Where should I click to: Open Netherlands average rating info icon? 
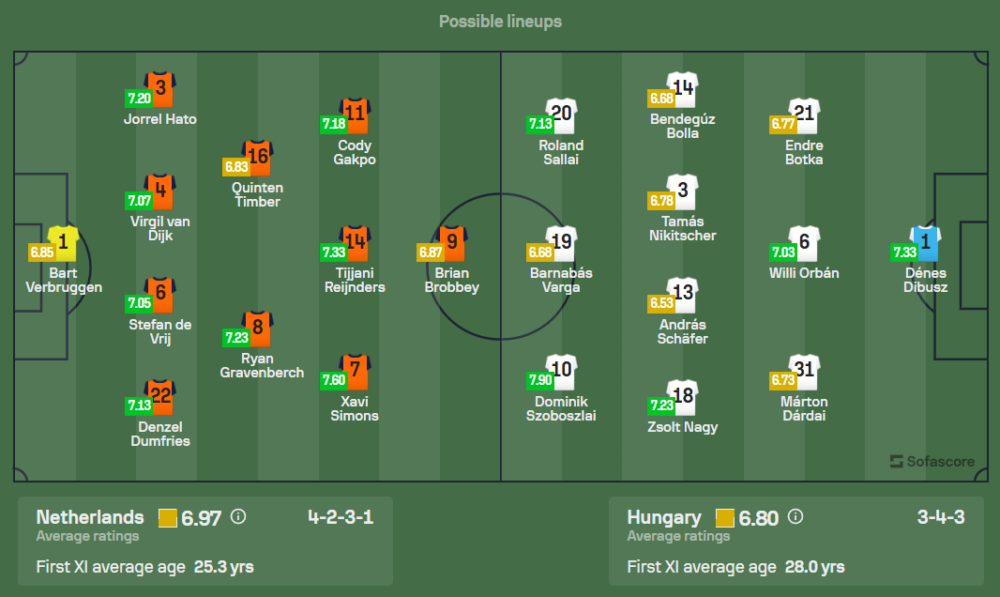[238, 517]
